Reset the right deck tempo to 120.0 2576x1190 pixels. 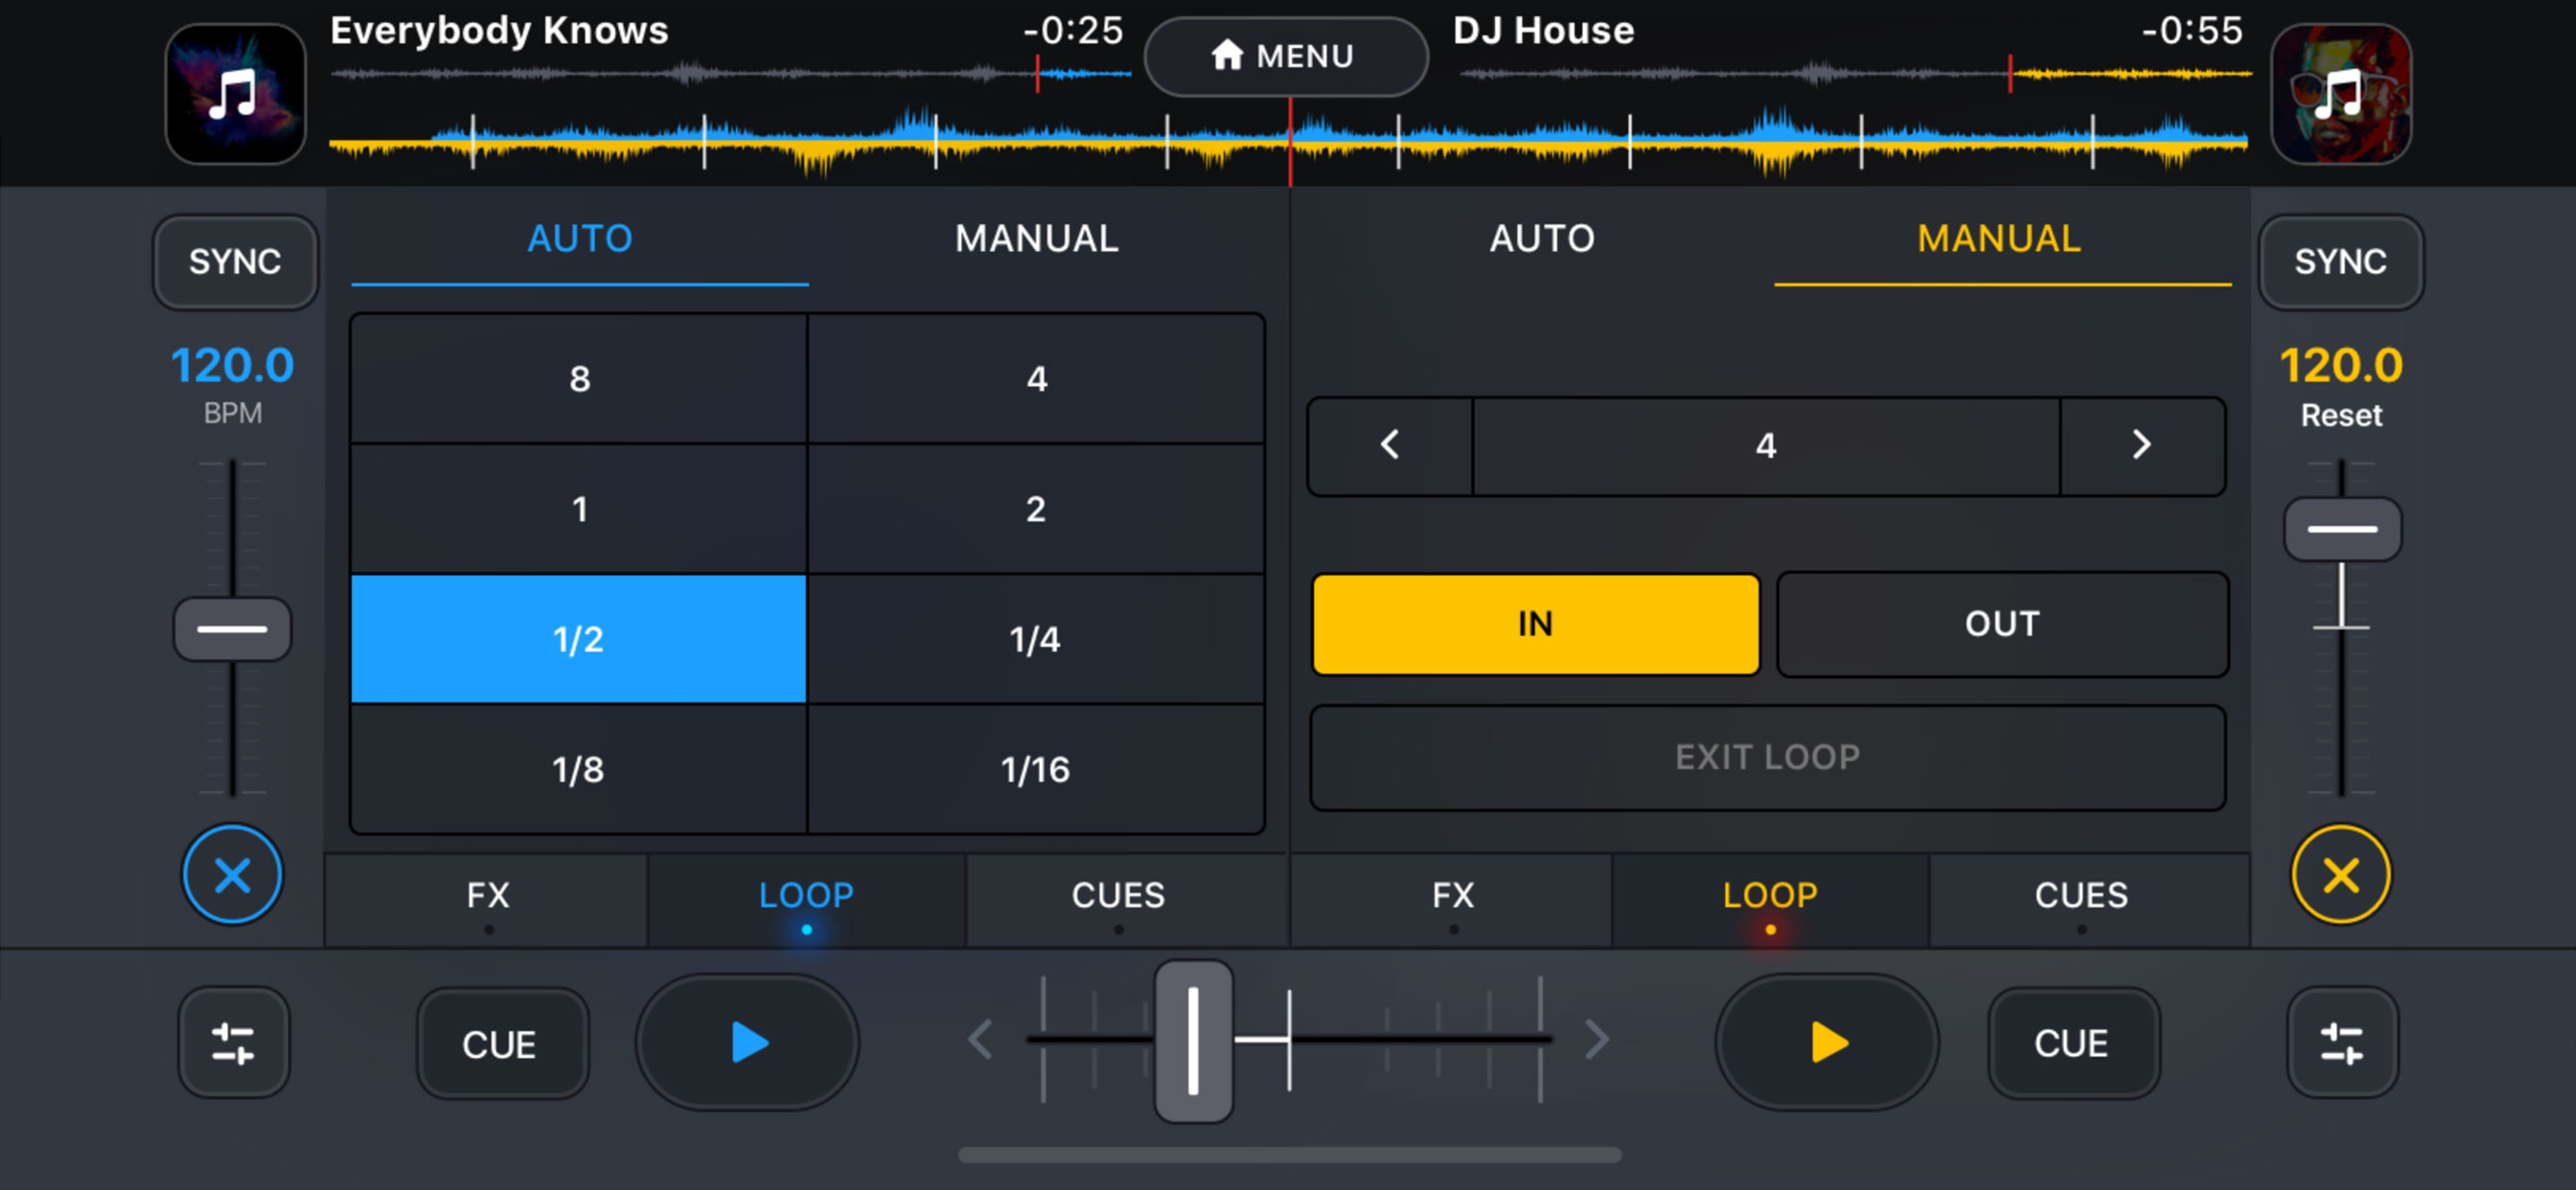[x=2340, y=414]
